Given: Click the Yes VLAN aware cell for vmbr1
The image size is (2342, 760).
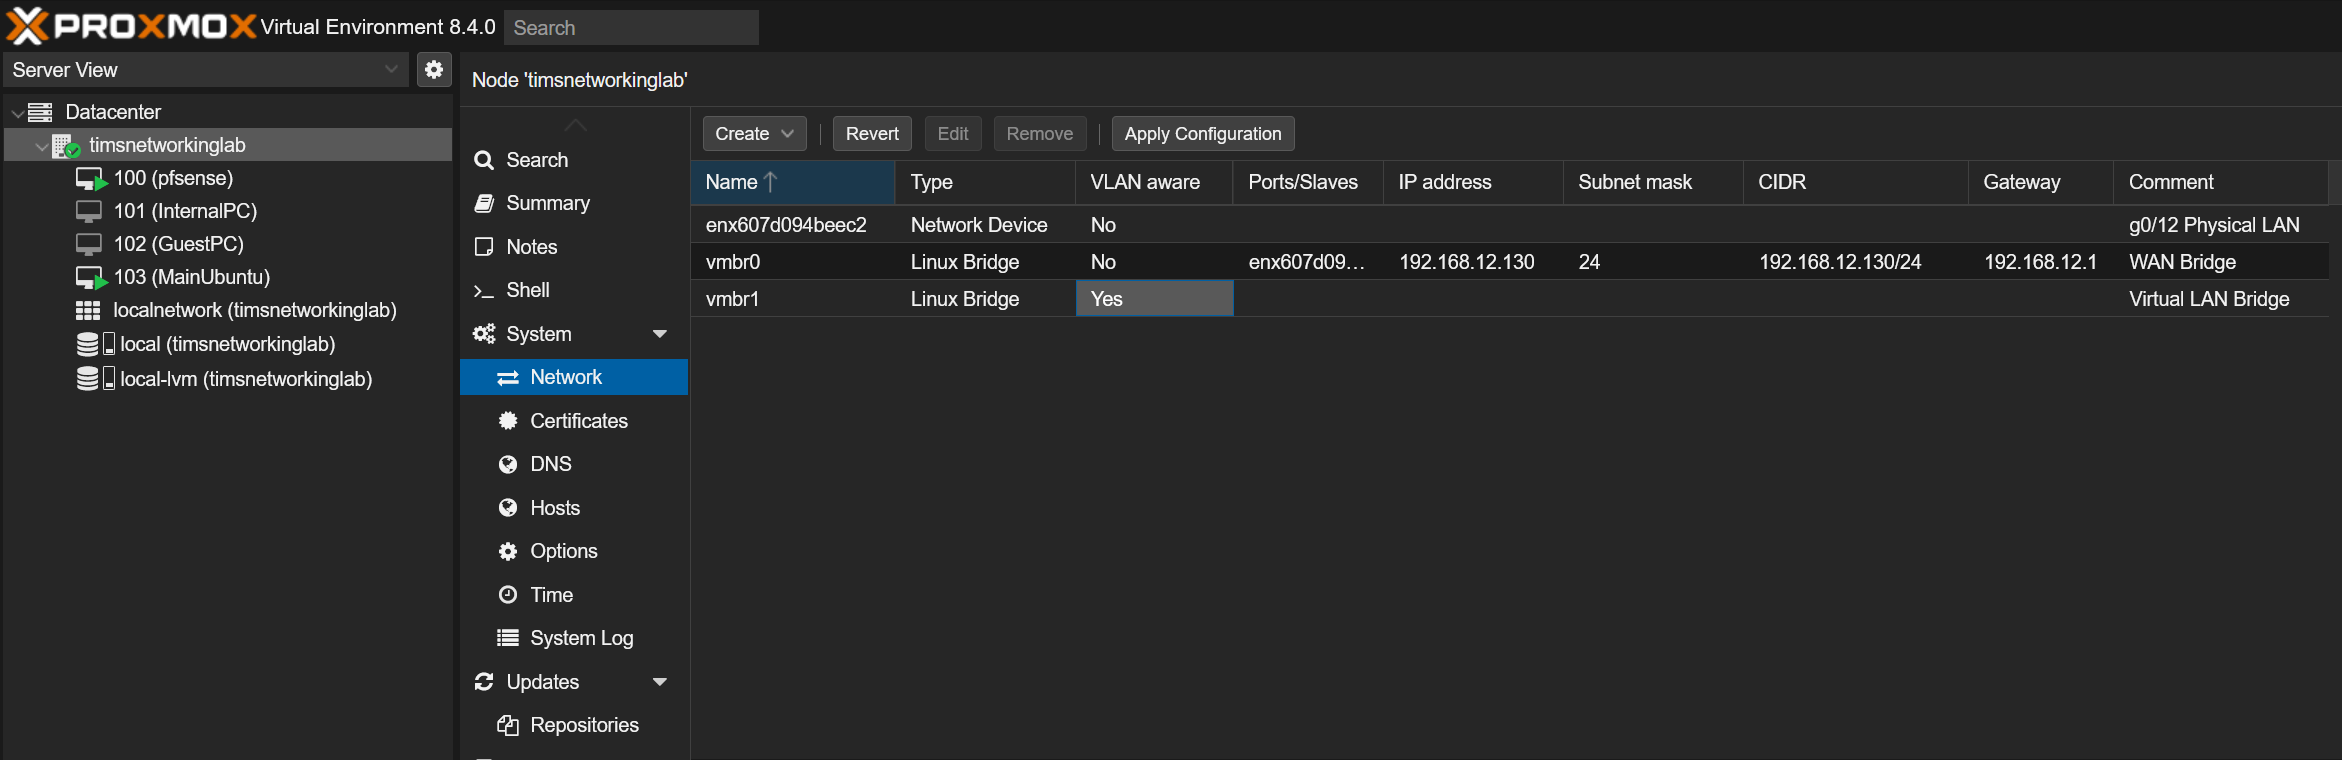Looking at the screenshot, I should point(1154,299).
